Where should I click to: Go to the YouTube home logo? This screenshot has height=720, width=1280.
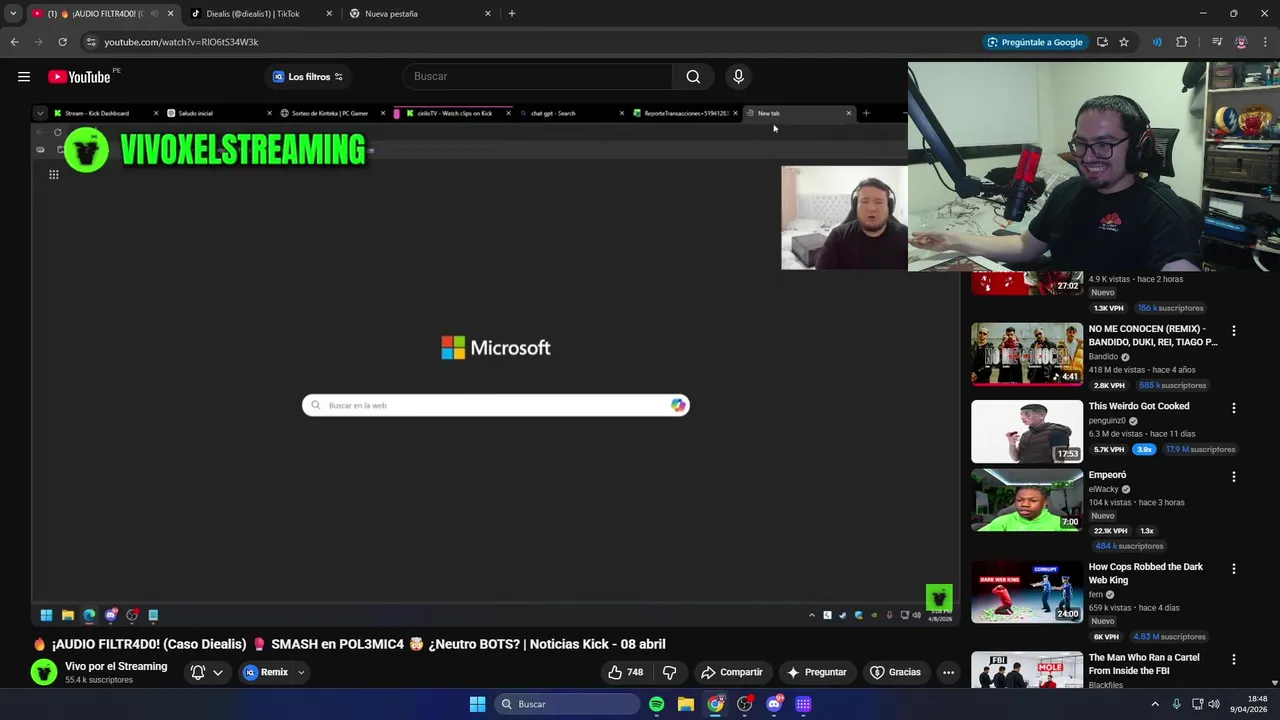79,77
